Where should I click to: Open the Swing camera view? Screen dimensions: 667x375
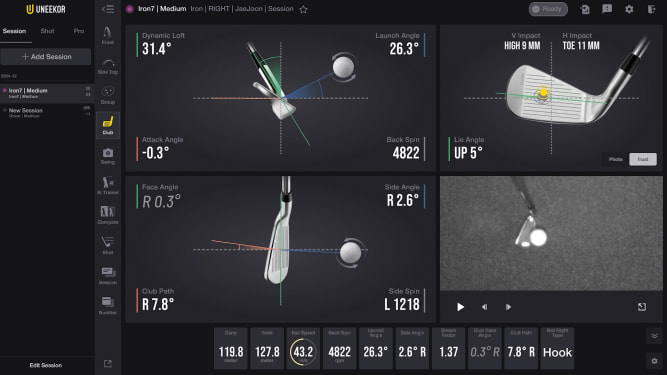point(108,156)
